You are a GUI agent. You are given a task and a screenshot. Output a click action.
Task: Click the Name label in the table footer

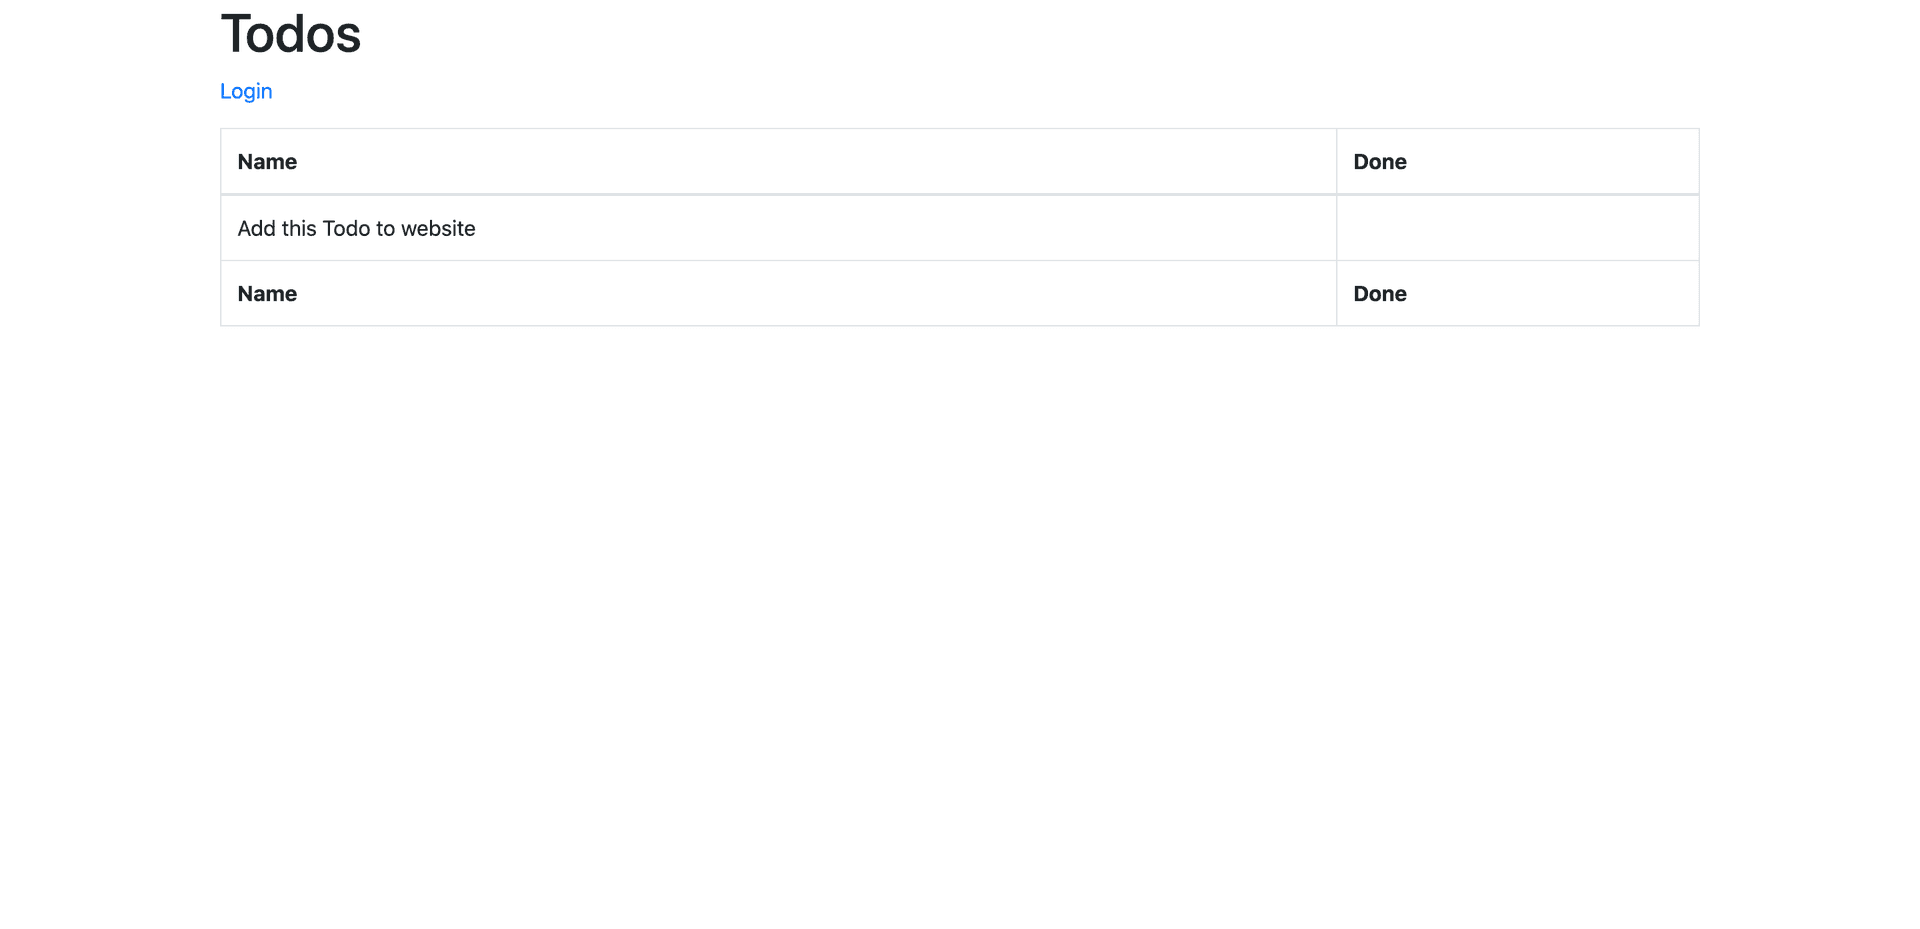[x=266, y=293]
